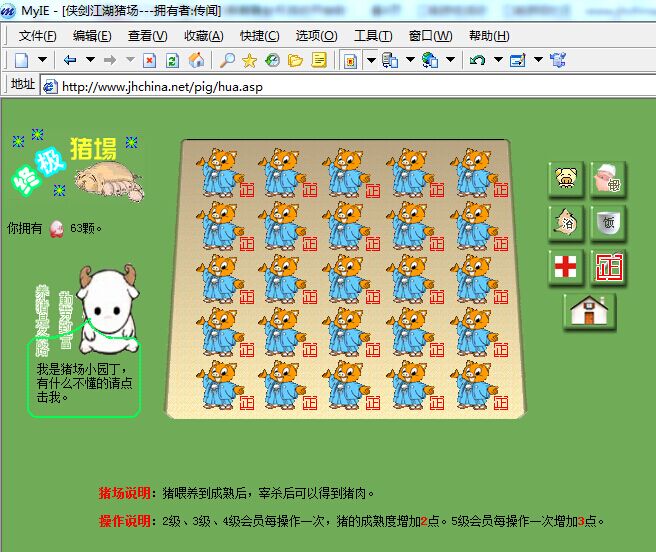
Task: Click the MyIE logo in the title bar
Action: (x=8, y=10)
